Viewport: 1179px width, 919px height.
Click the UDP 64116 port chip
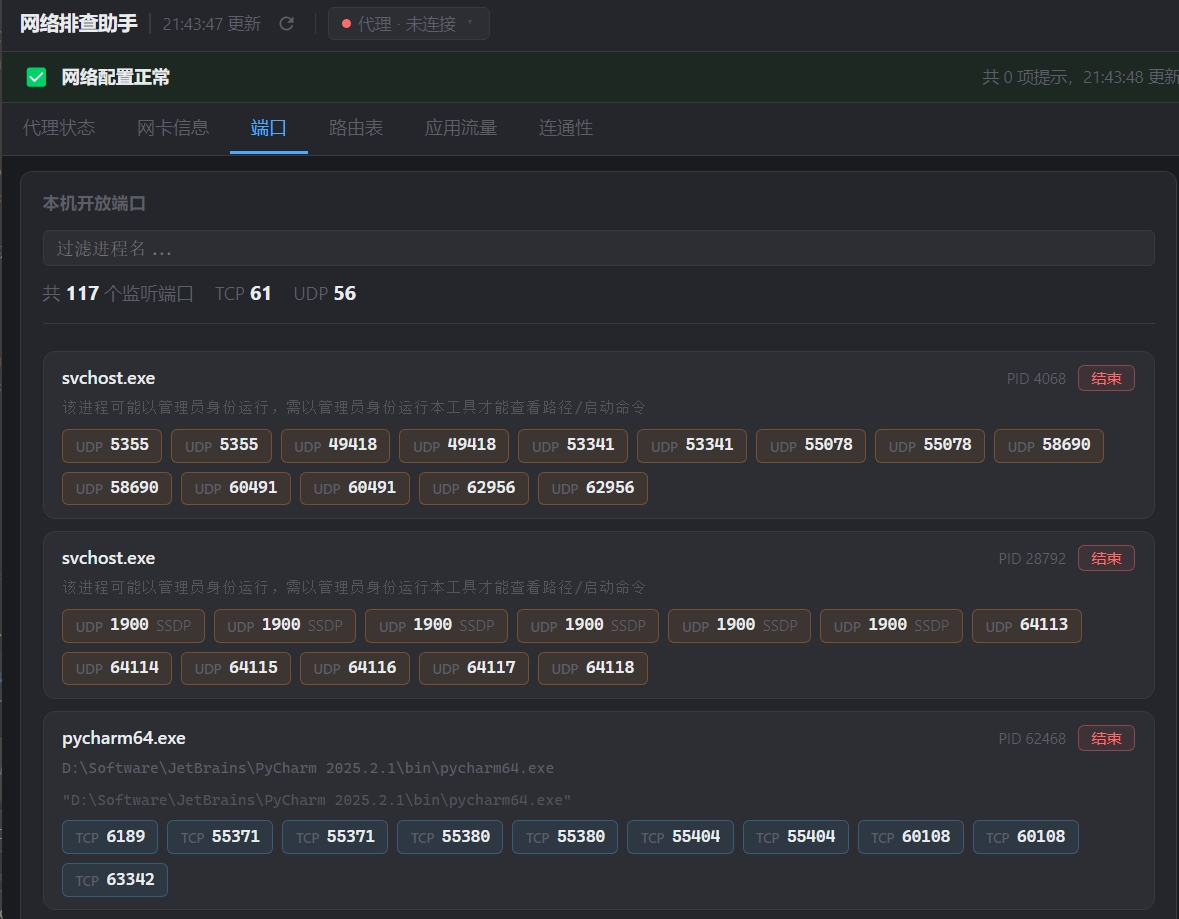click(354, 669)
